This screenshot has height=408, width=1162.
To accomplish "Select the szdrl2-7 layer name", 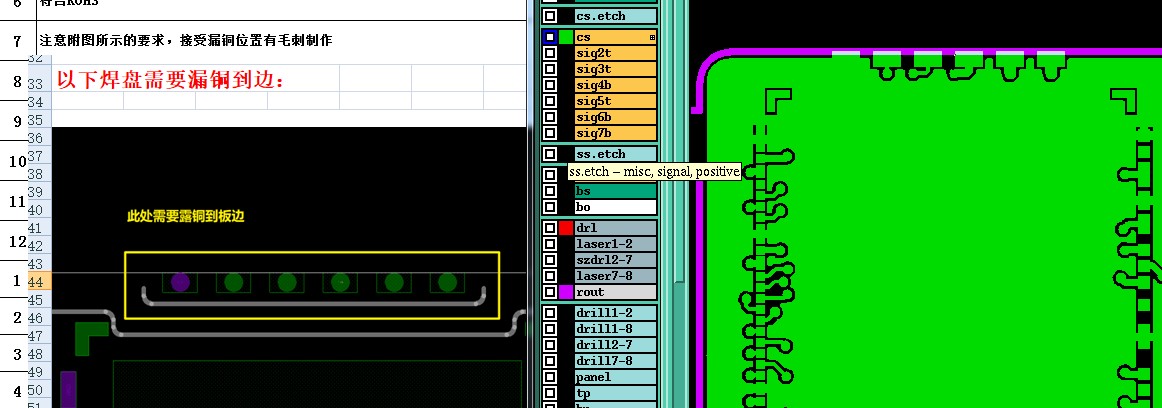I will (x=616, y=260).
